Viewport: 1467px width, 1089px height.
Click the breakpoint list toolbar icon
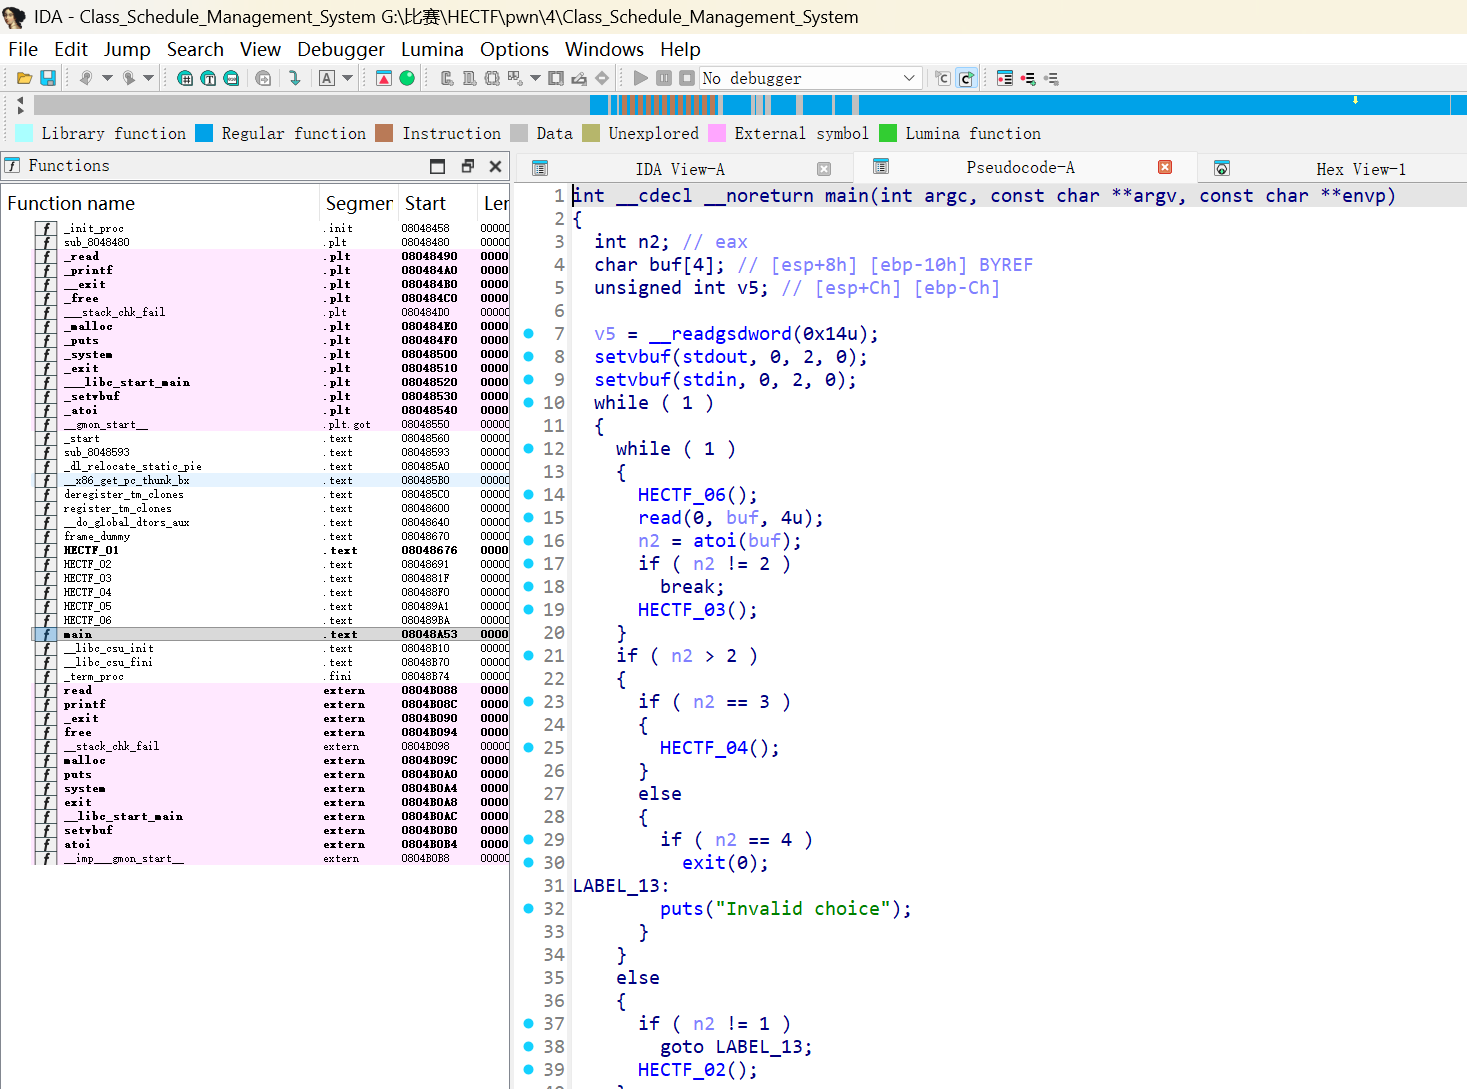click(x=1004, y=77)
